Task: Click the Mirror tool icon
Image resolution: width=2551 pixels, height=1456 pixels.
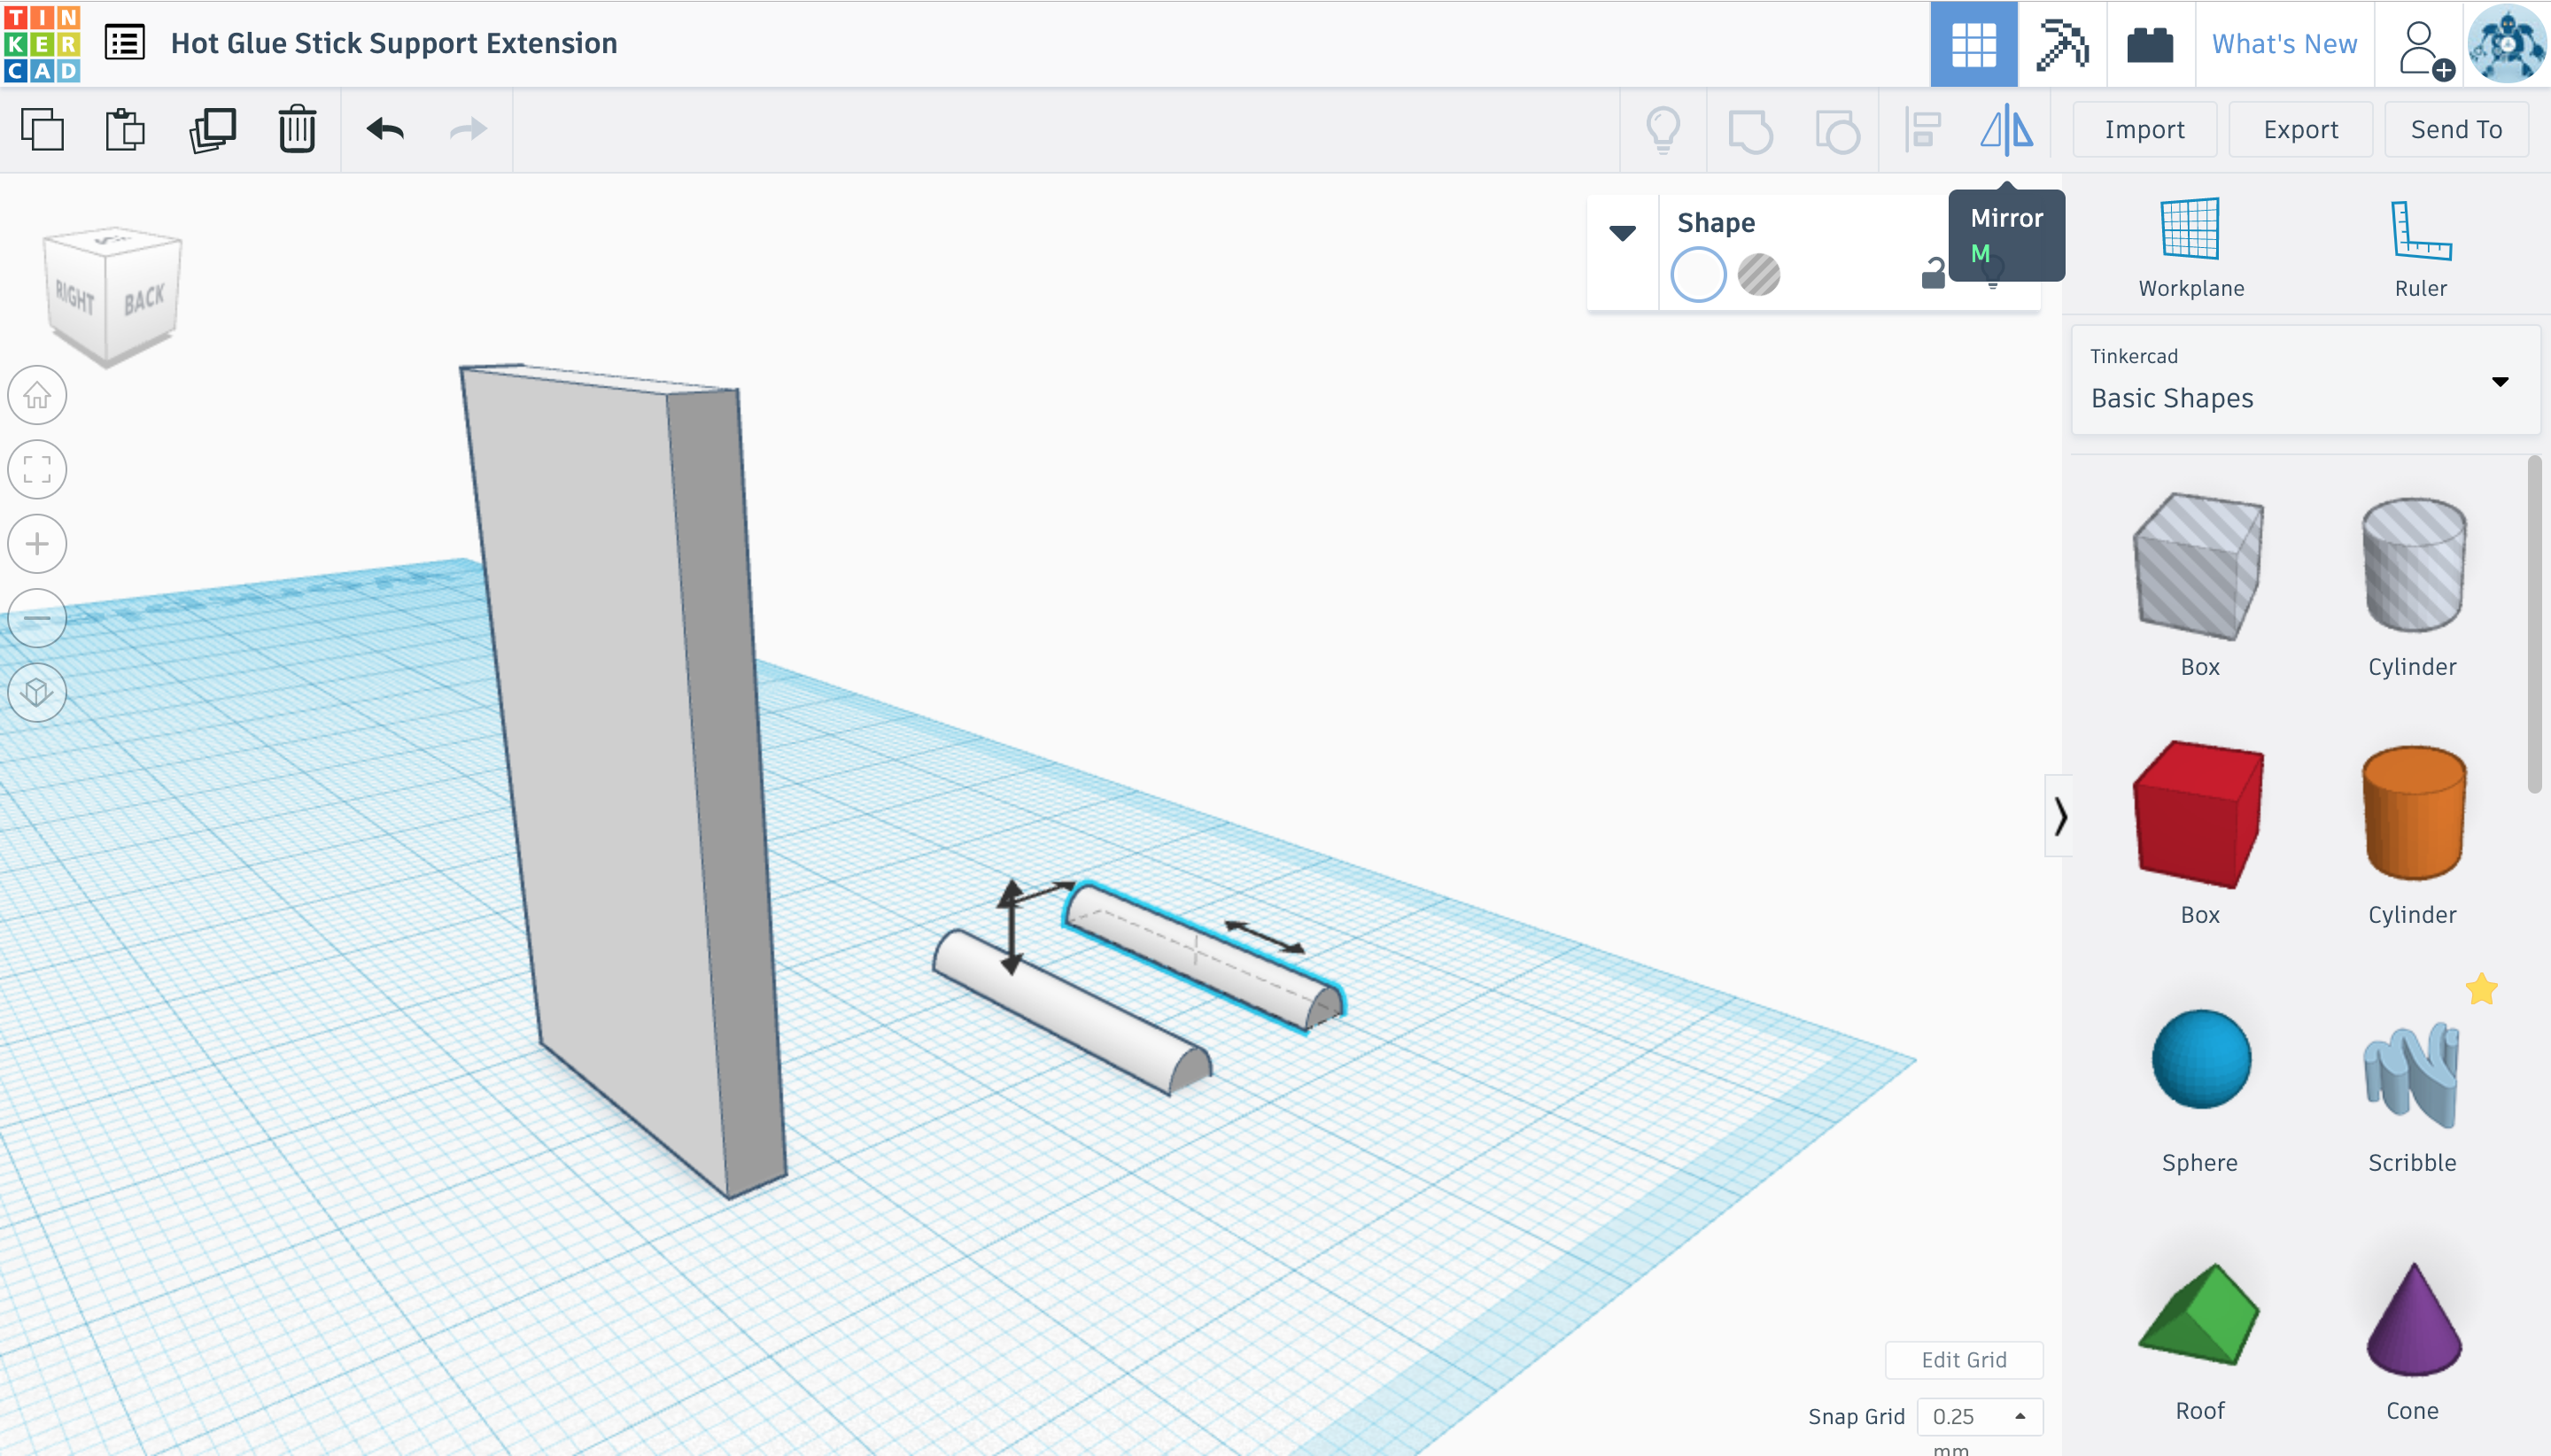Action: (x=2006, y=130)
